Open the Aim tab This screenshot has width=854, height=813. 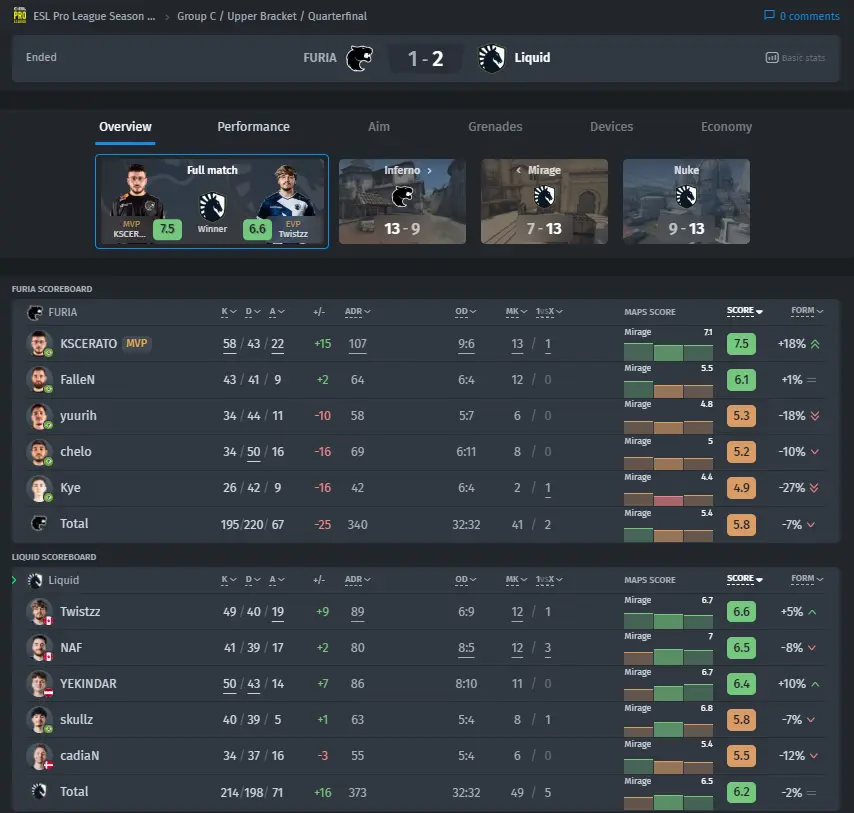(x=379, y=127)
